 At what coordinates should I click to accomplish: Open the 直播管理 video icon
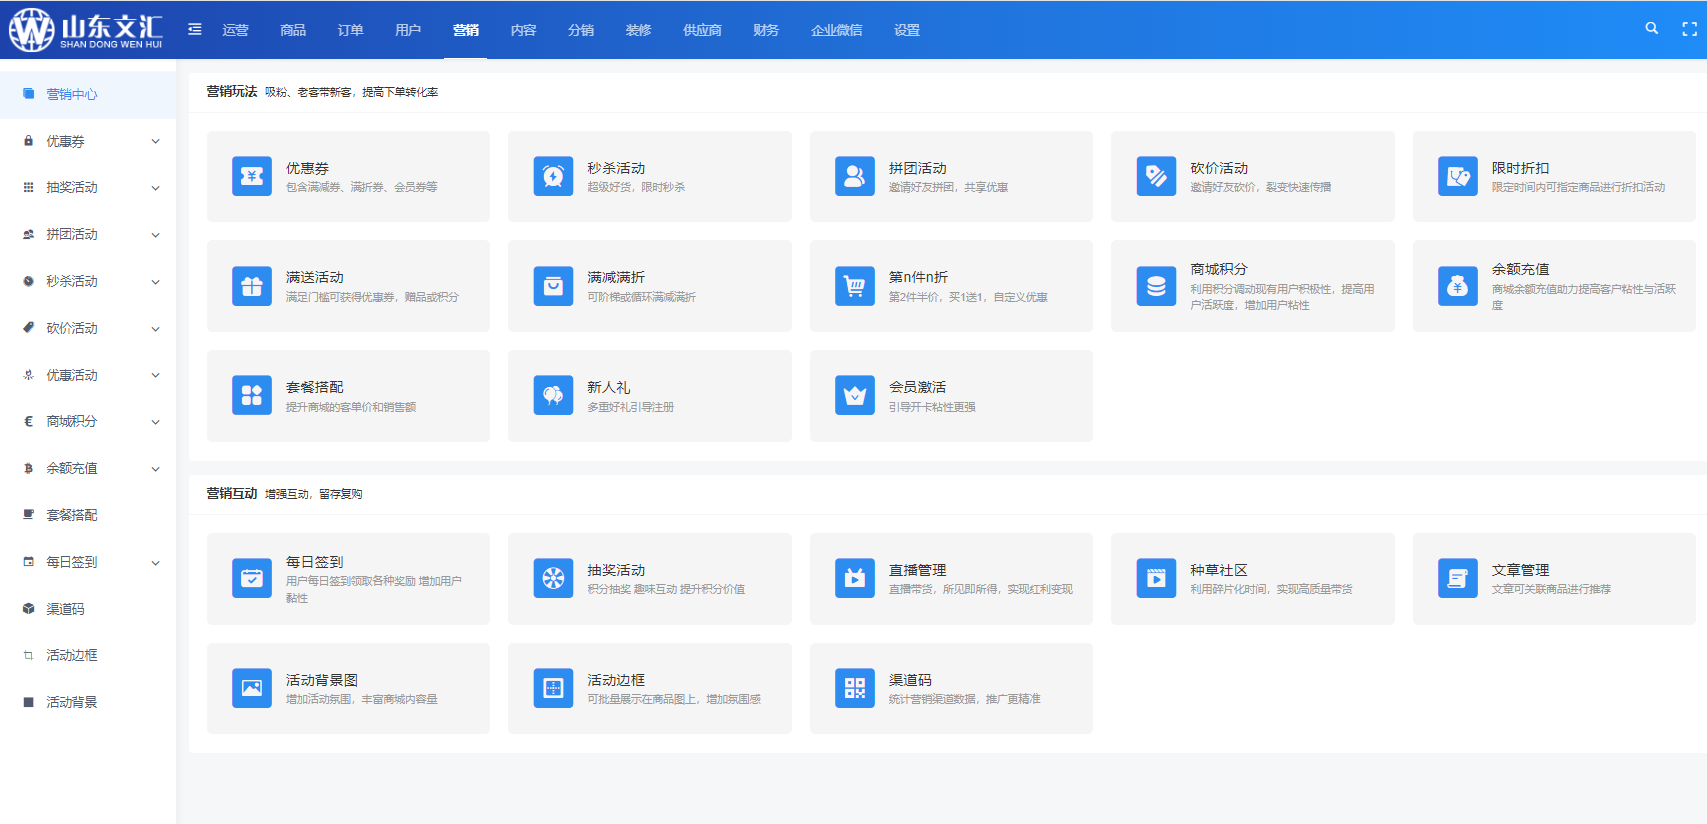point(855,578)
